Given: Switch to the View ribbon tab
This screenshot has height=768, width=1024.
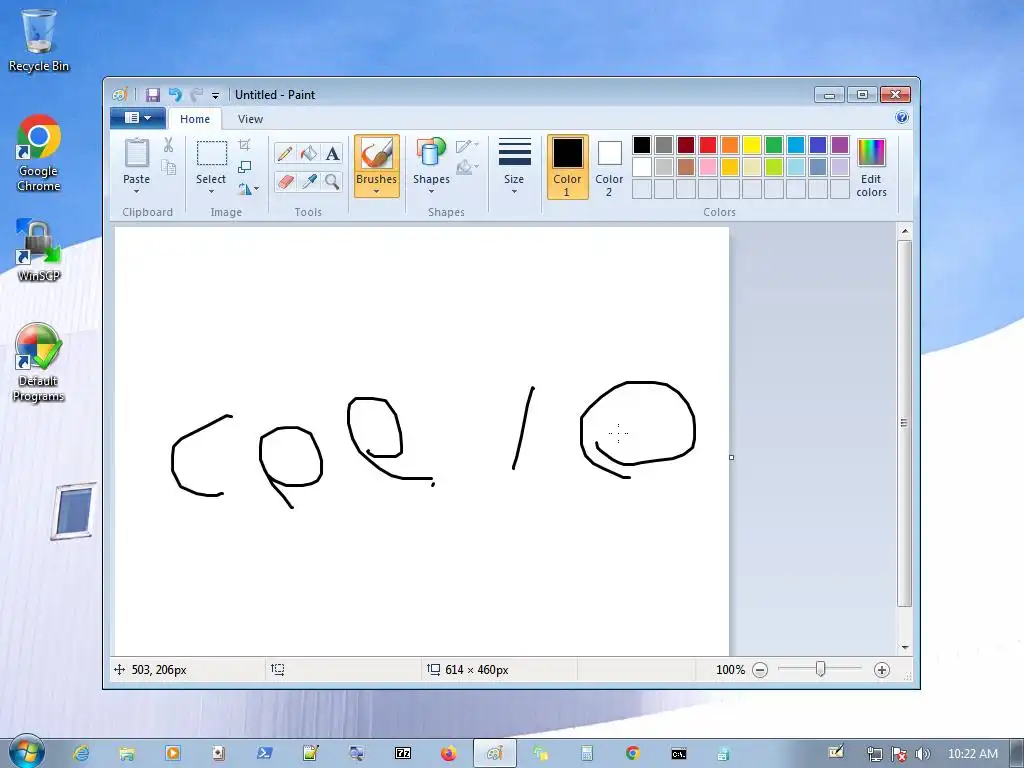Looking at the screenshot, I should tap(250, 119).
